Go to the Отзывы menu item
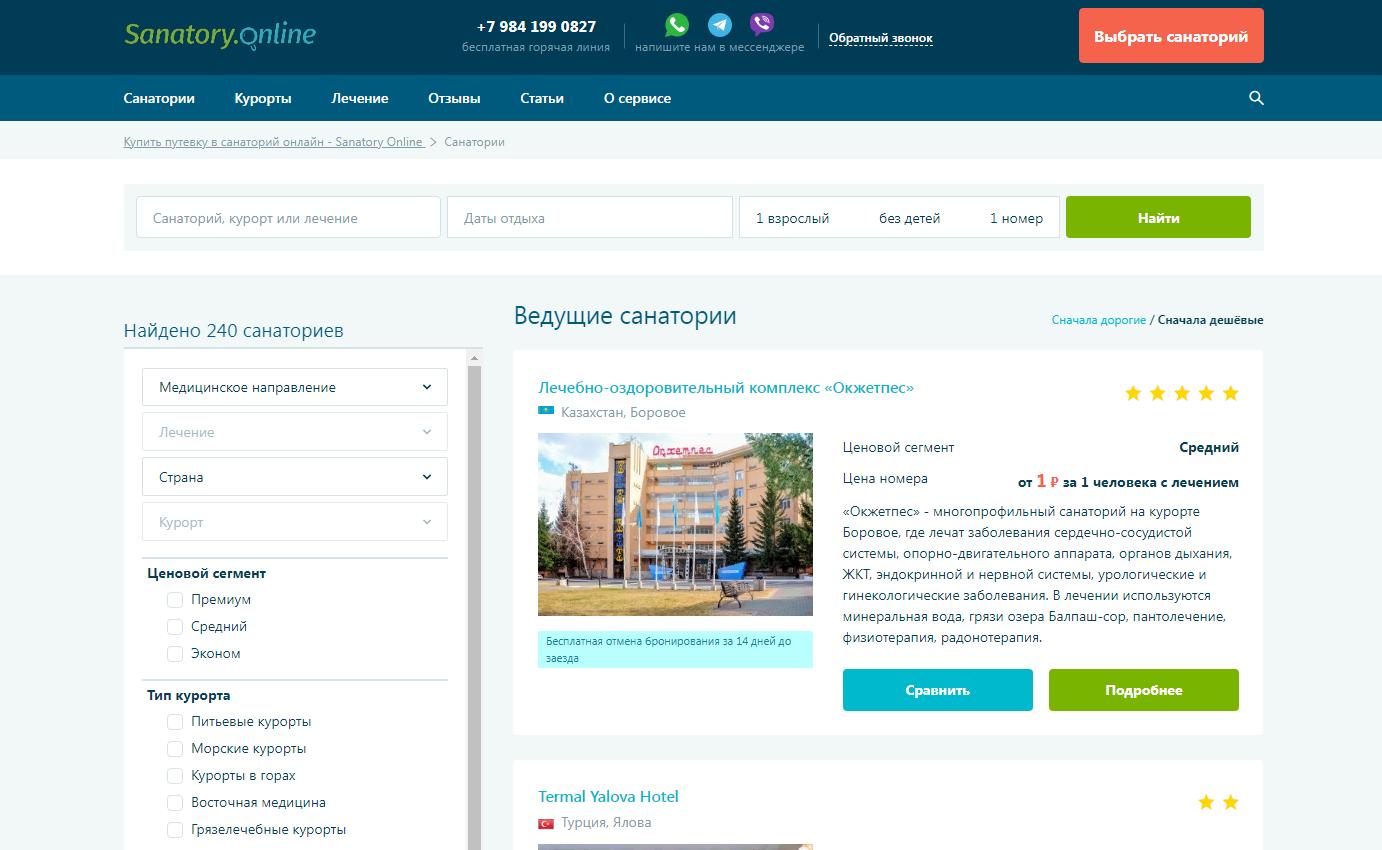Viewport: 1382px width, 850px height. coord(454,98)
